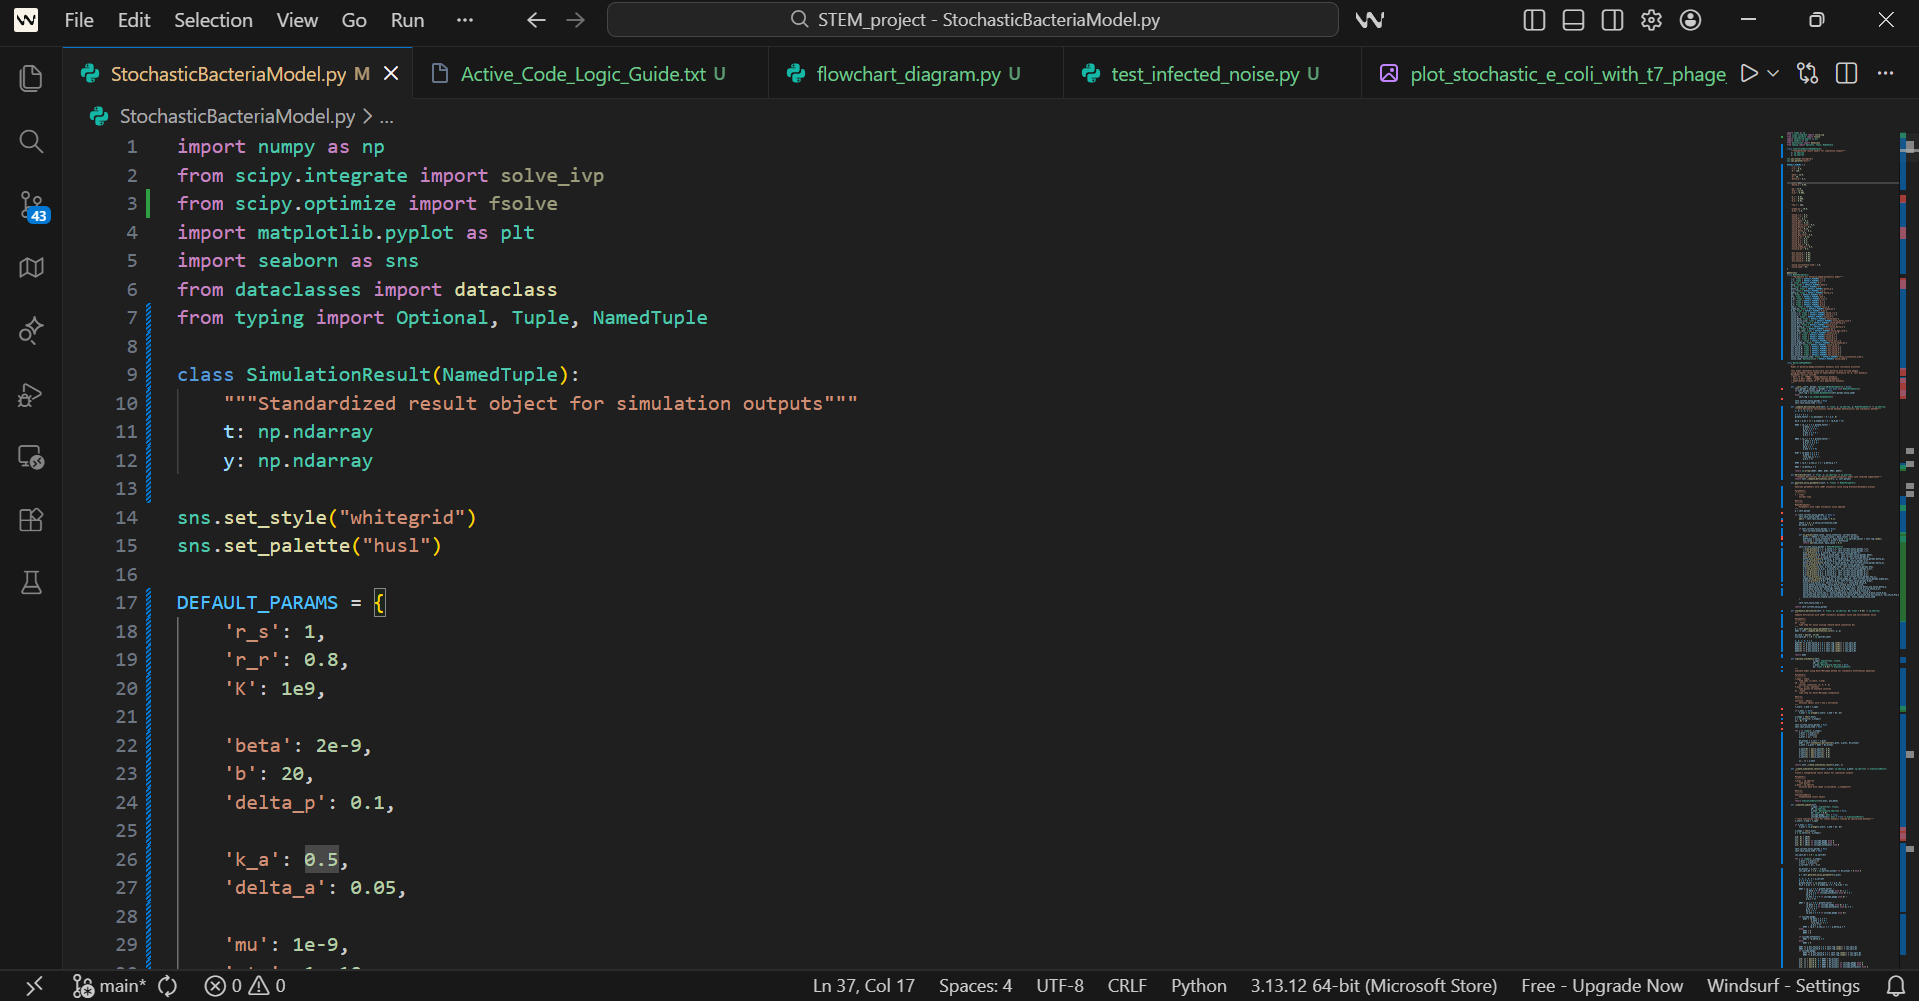This screenshot has width=1919, height=1001.
Task: Toggle the secondary sidebar
Action: click(1611, 19)
